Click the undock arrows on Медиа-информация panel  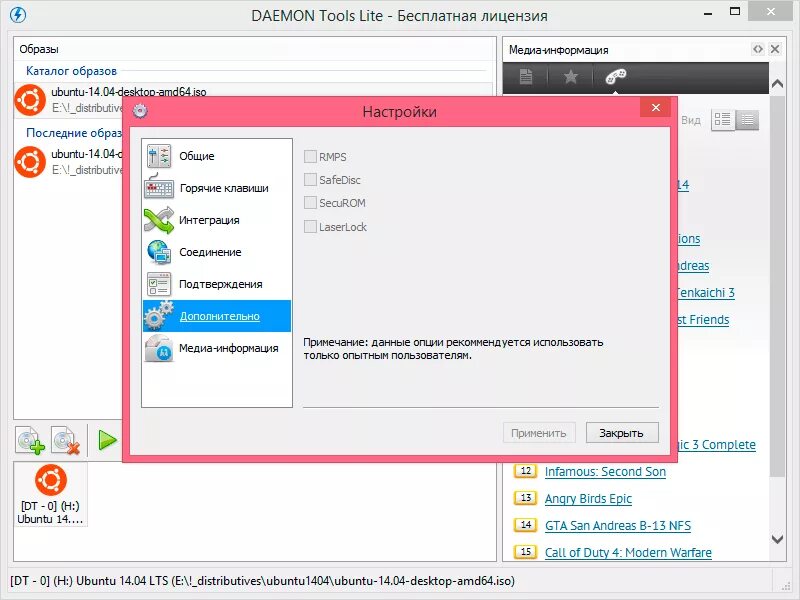click(x=758, y=49)
